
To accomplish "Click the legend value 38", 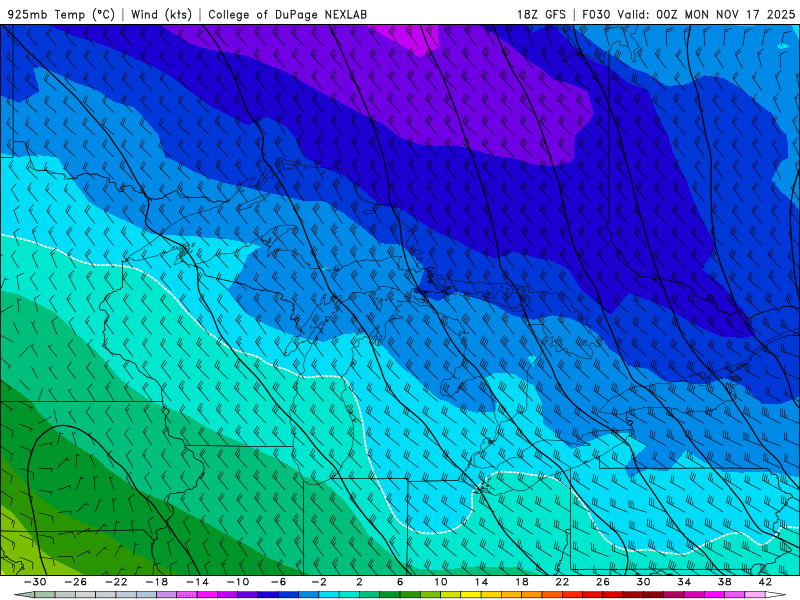I will [x=724, y=582].
